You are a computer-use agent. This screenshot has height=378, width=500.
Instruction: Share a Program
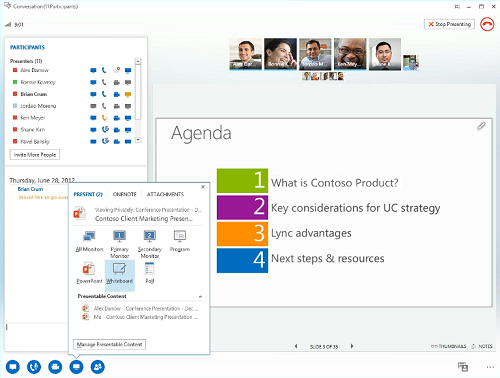[x=180, y=241]
